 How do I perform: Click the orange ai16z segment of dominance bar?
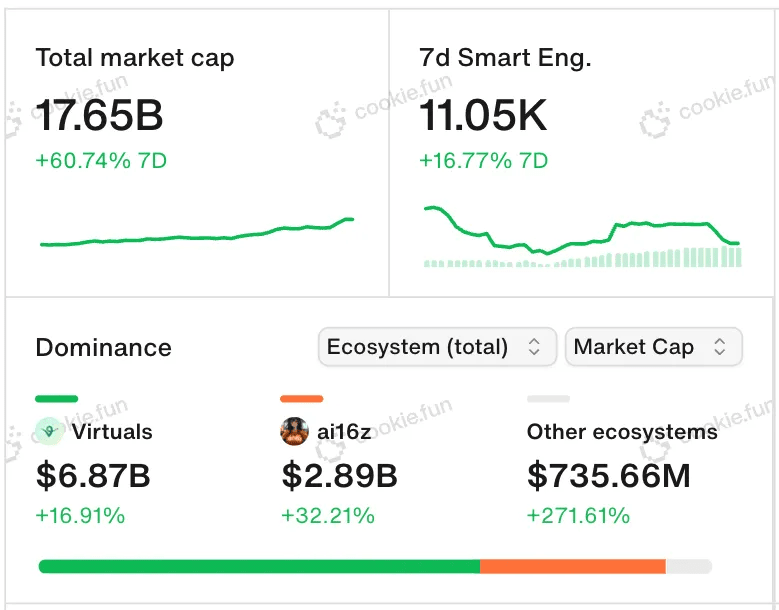click(573, 566)
